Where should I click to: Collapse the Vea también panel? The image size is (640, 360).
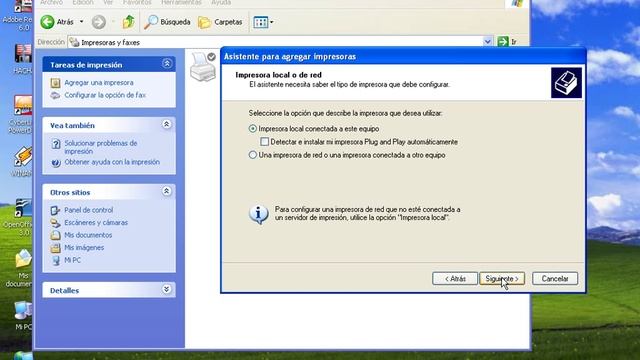167,124
